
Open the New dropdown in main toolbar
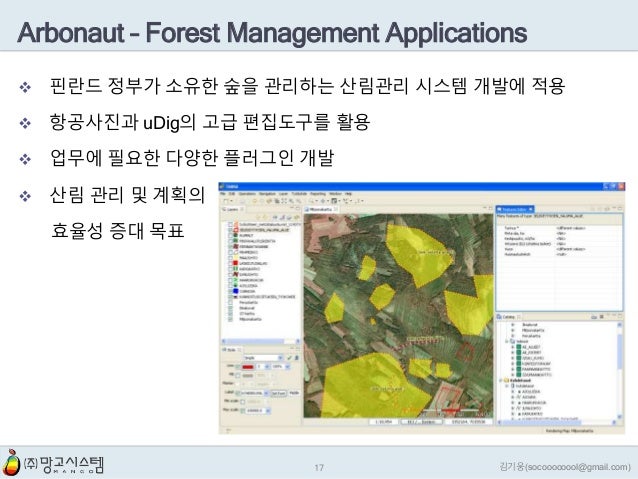(232, 201)
